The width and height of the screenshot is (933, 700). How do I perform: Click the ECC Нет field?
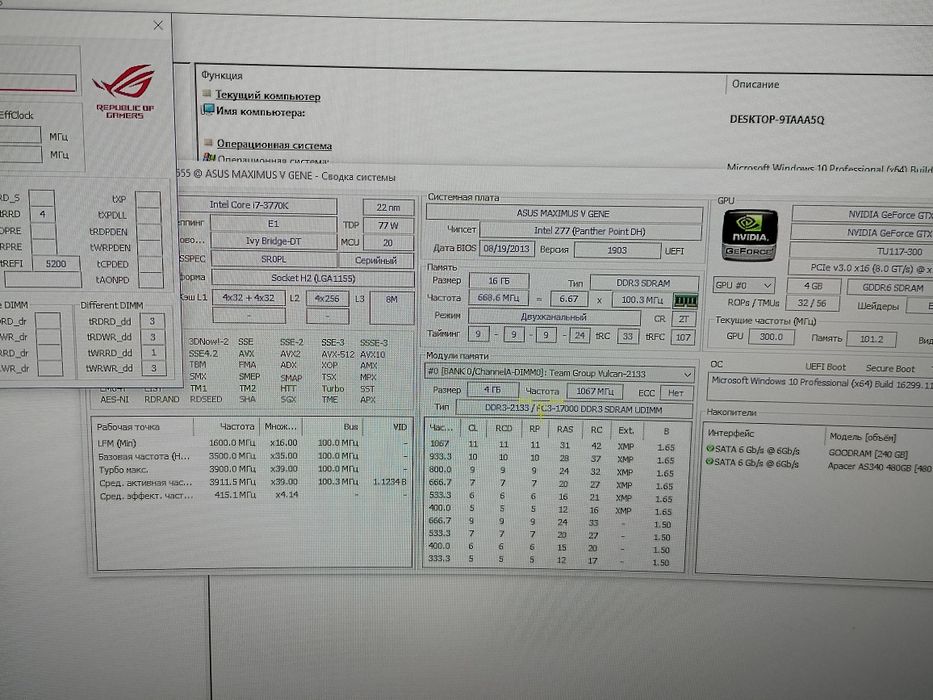click(x=675, y=393)
